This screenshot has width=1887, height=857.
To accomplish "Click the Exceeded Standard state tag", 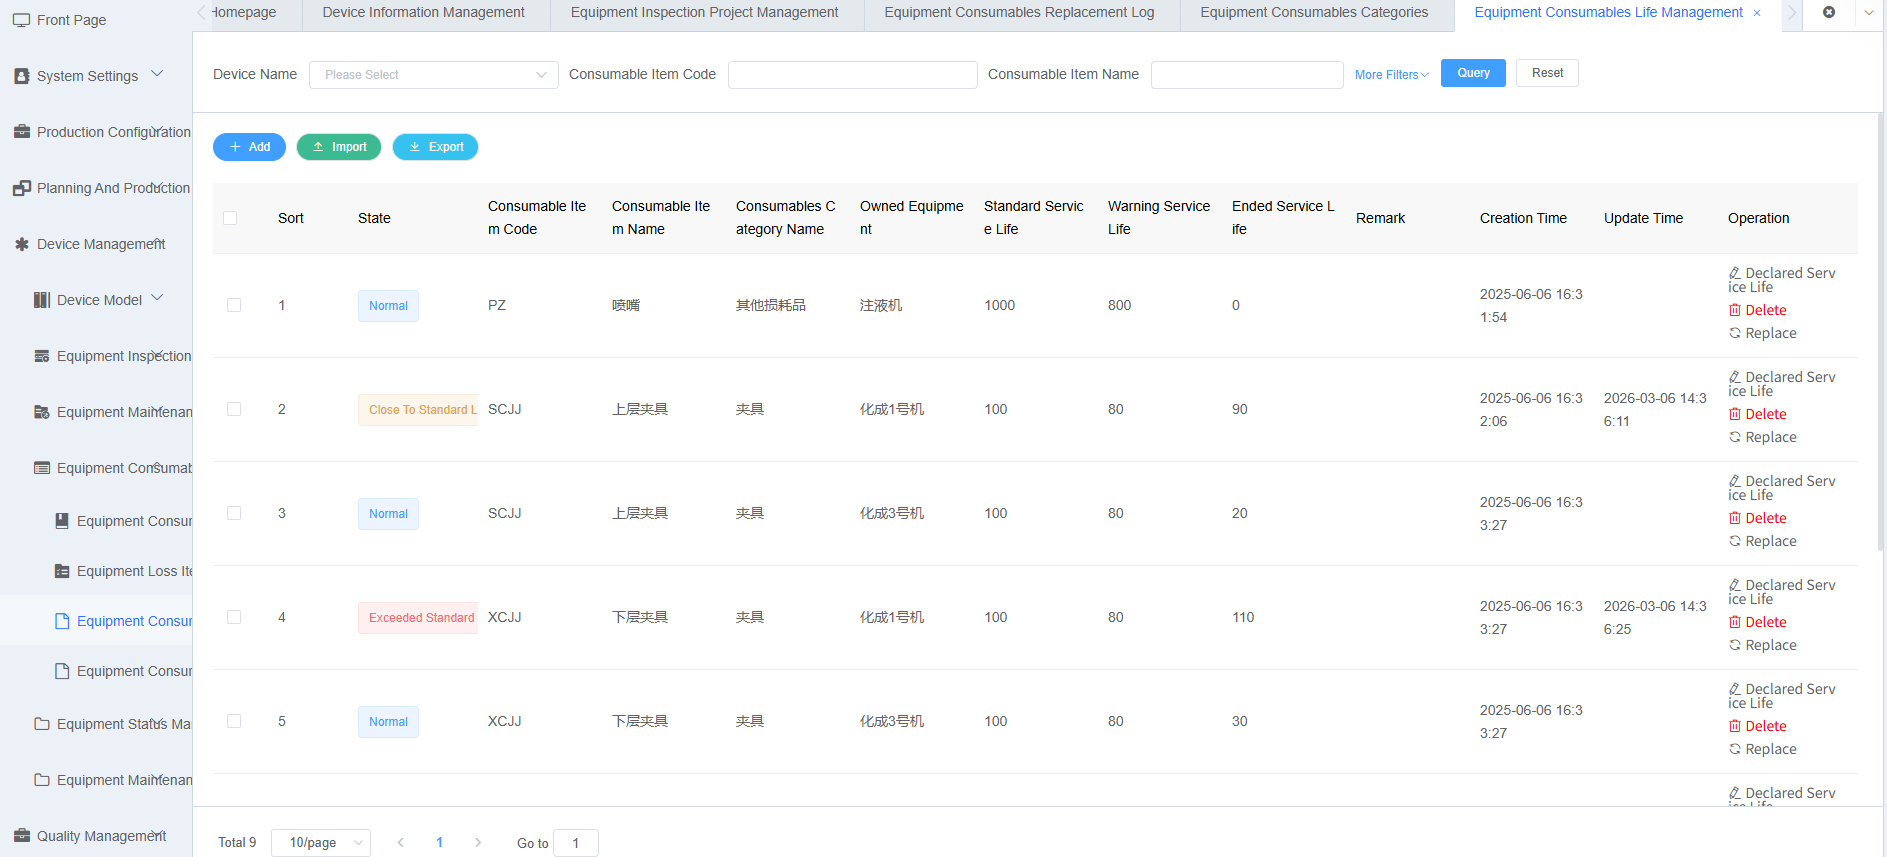I will (x=418, y=618).
